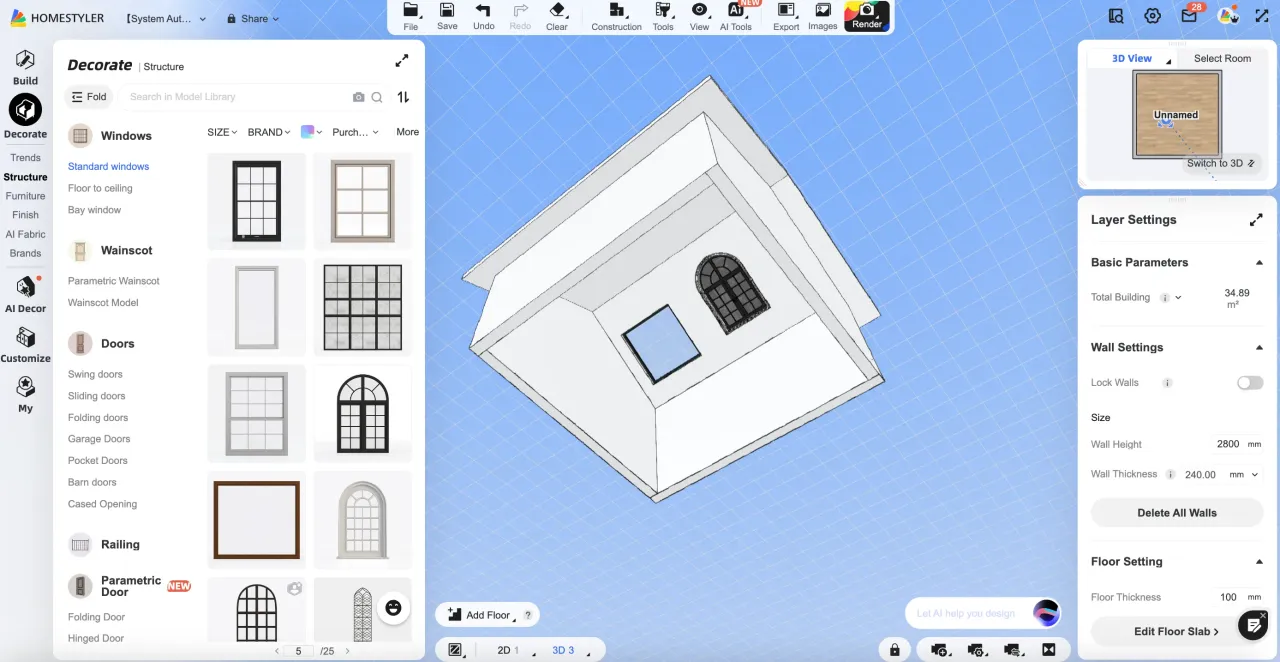Click Edit Floor Slab button
Viewport: 1280px width, 662px height.
pos(1176,631)
